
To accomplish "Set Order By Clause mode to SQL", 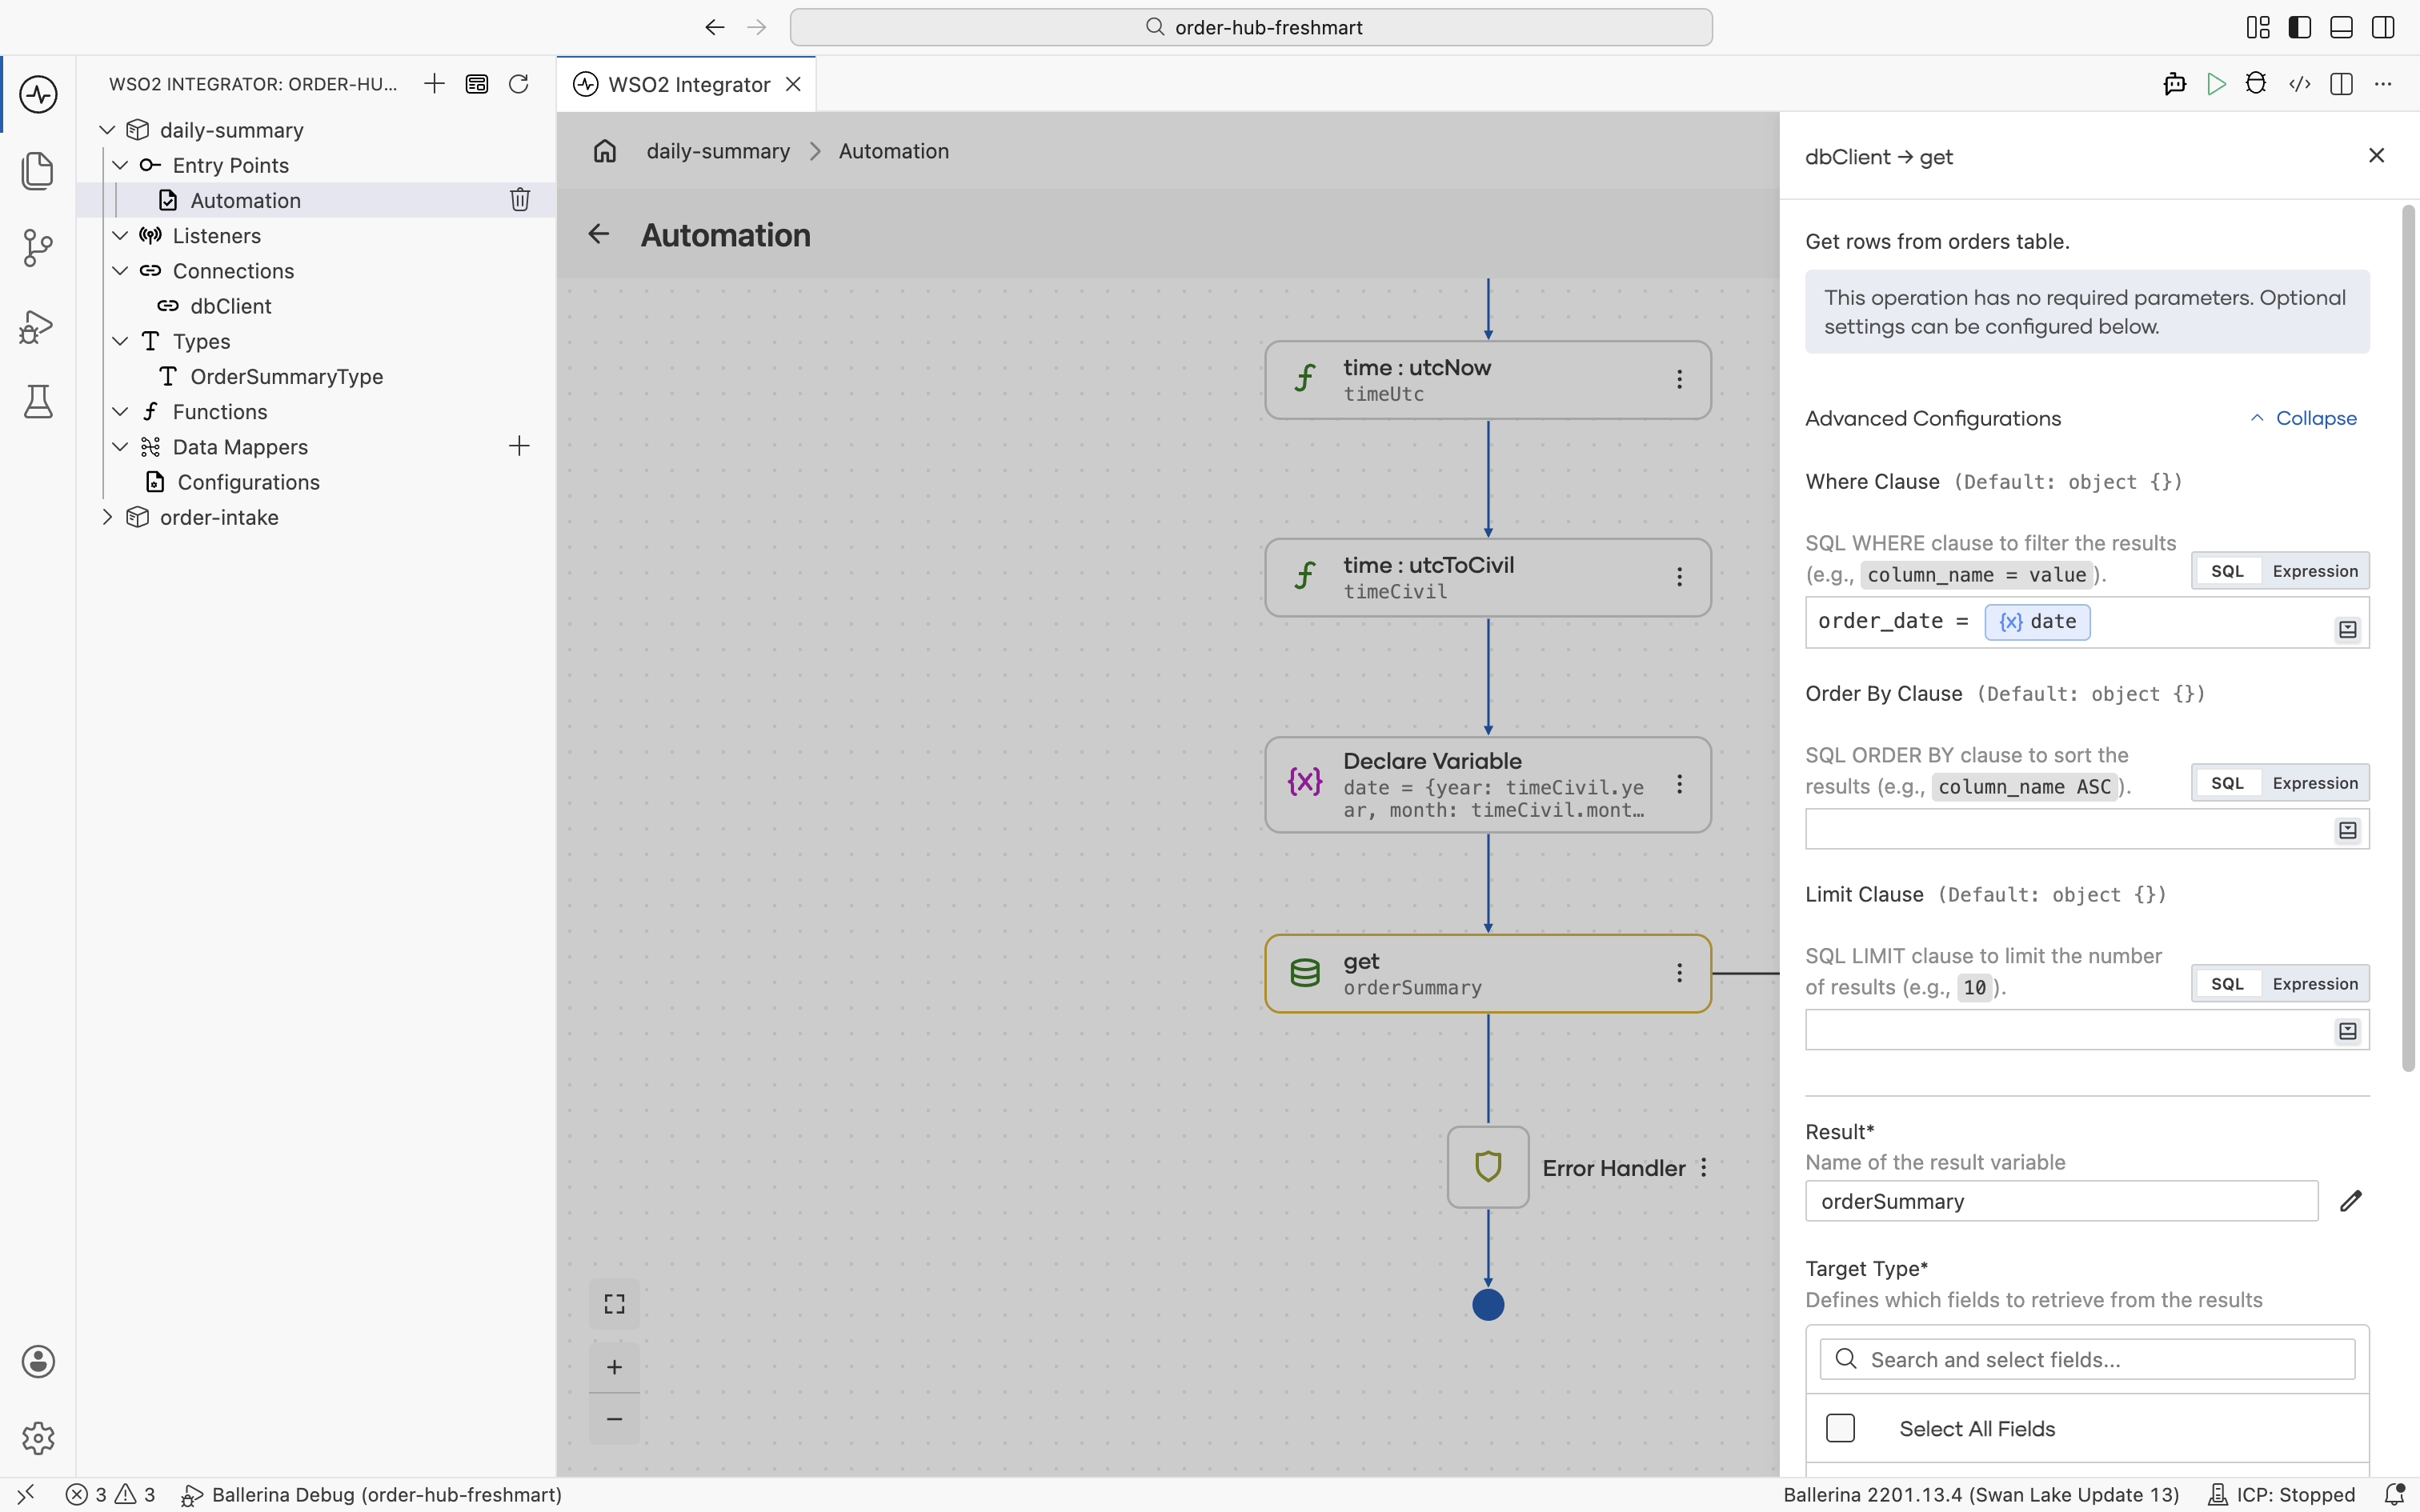I will click(x=2227, y=783).
